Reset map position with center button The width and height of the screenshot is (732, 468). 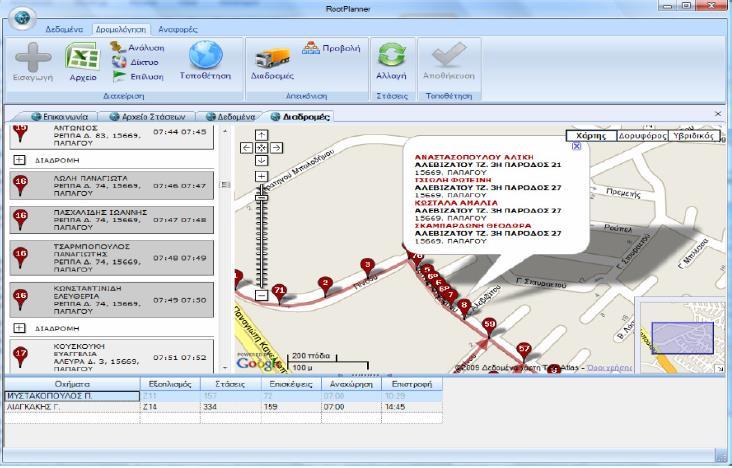click(x=261, y=148)
